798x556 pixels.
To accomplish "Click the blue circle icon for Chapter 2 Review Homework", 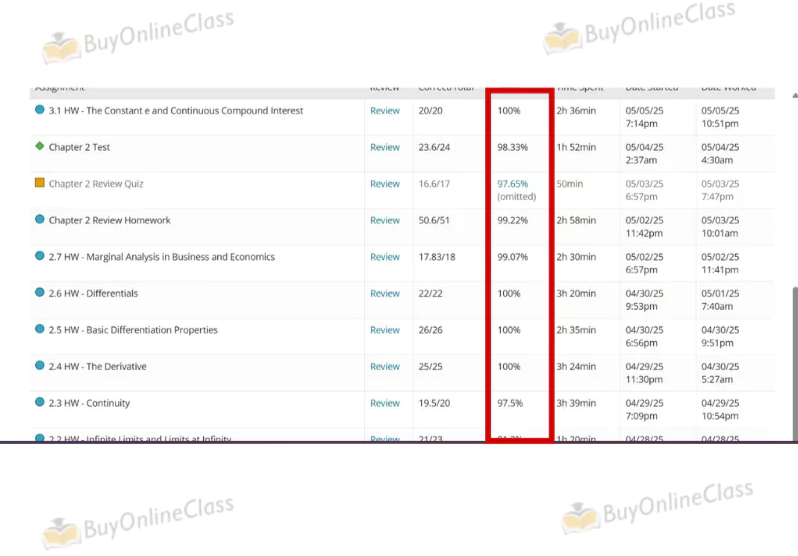I will tap(40, 220).
